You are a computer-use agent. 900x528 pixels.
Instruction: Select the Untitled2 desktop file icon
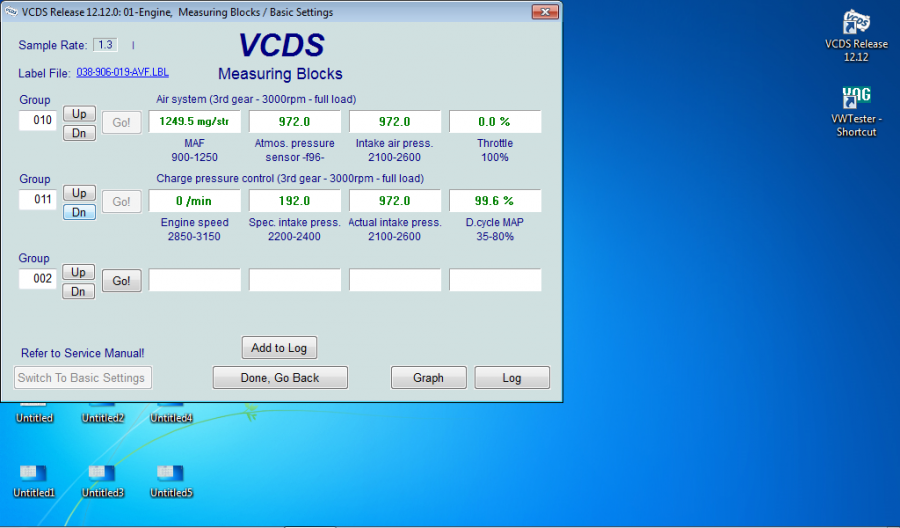click(103, 410)
